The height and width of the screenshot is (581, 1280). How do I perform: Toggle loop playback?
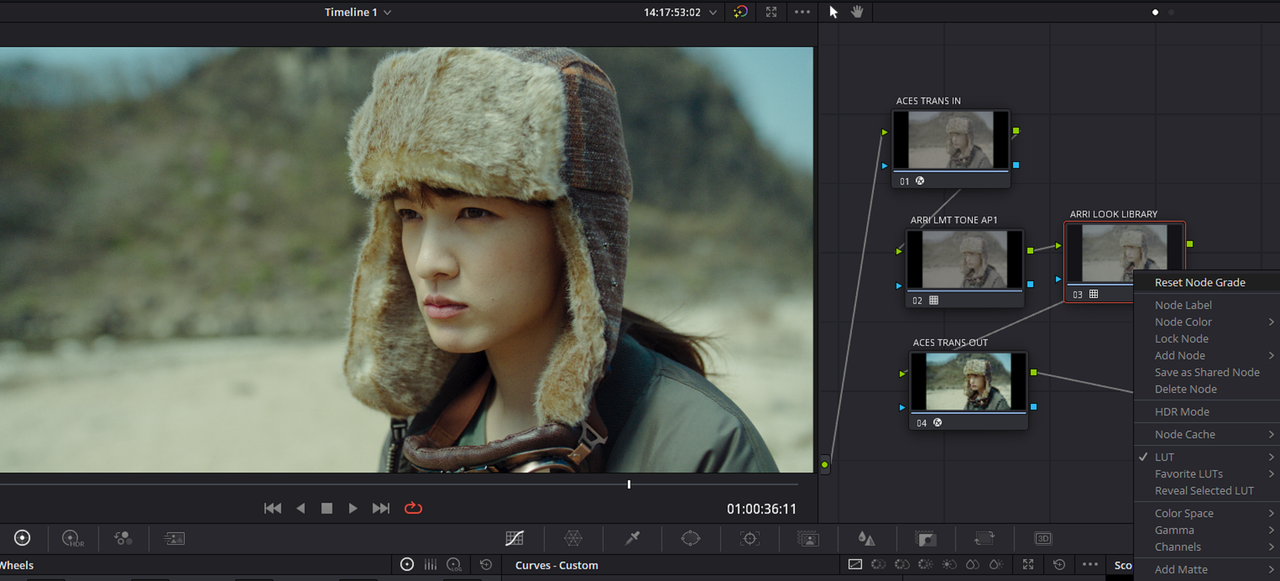click(x=413, y=508)
